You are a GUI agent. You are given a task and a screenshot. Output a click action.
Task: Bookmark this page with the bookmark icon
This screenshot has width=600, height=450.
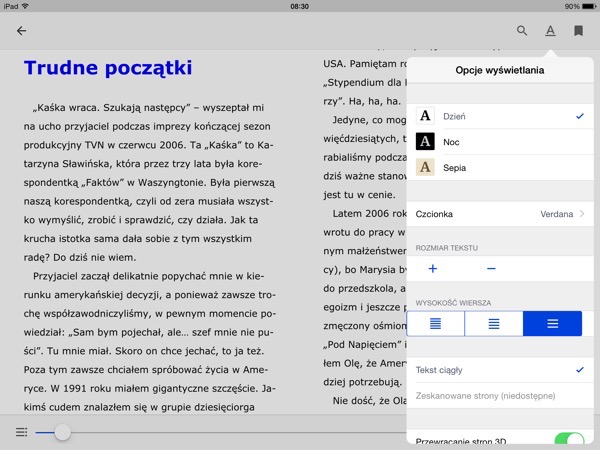pyautogui.click(x=579, y=31)
